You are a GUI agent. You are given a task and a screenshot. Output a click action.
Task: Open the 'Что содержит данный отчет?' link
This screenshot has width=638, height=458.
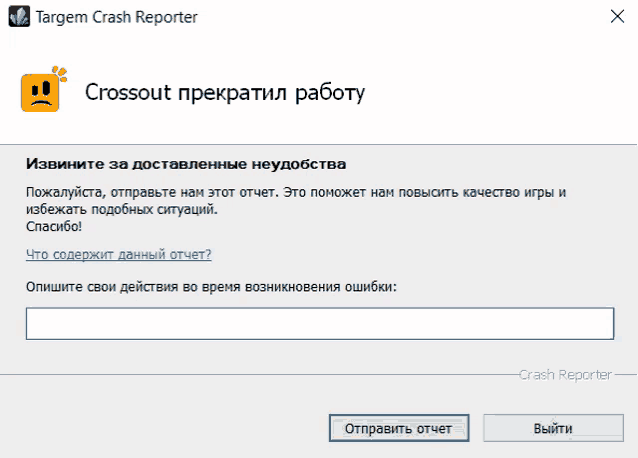click(118, 255)
